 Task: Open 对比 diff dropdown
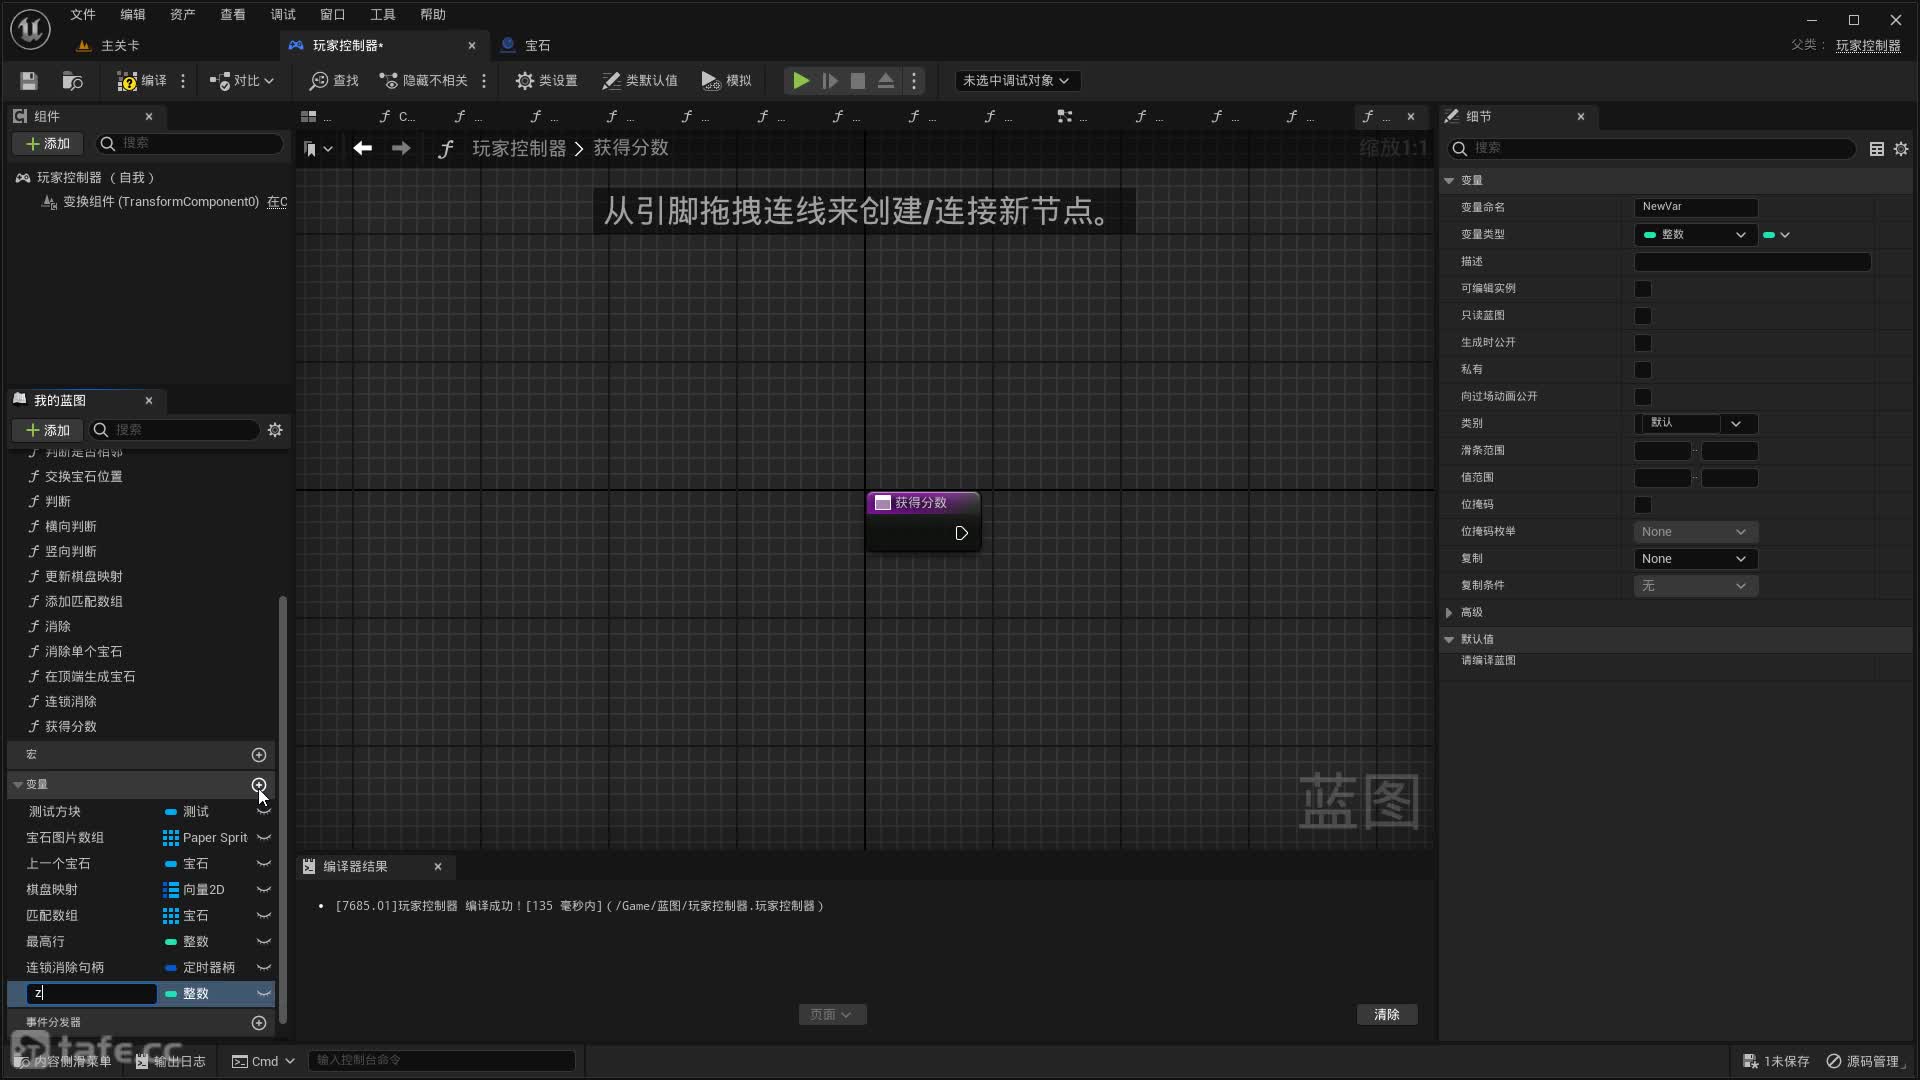(x=242, y=81)
